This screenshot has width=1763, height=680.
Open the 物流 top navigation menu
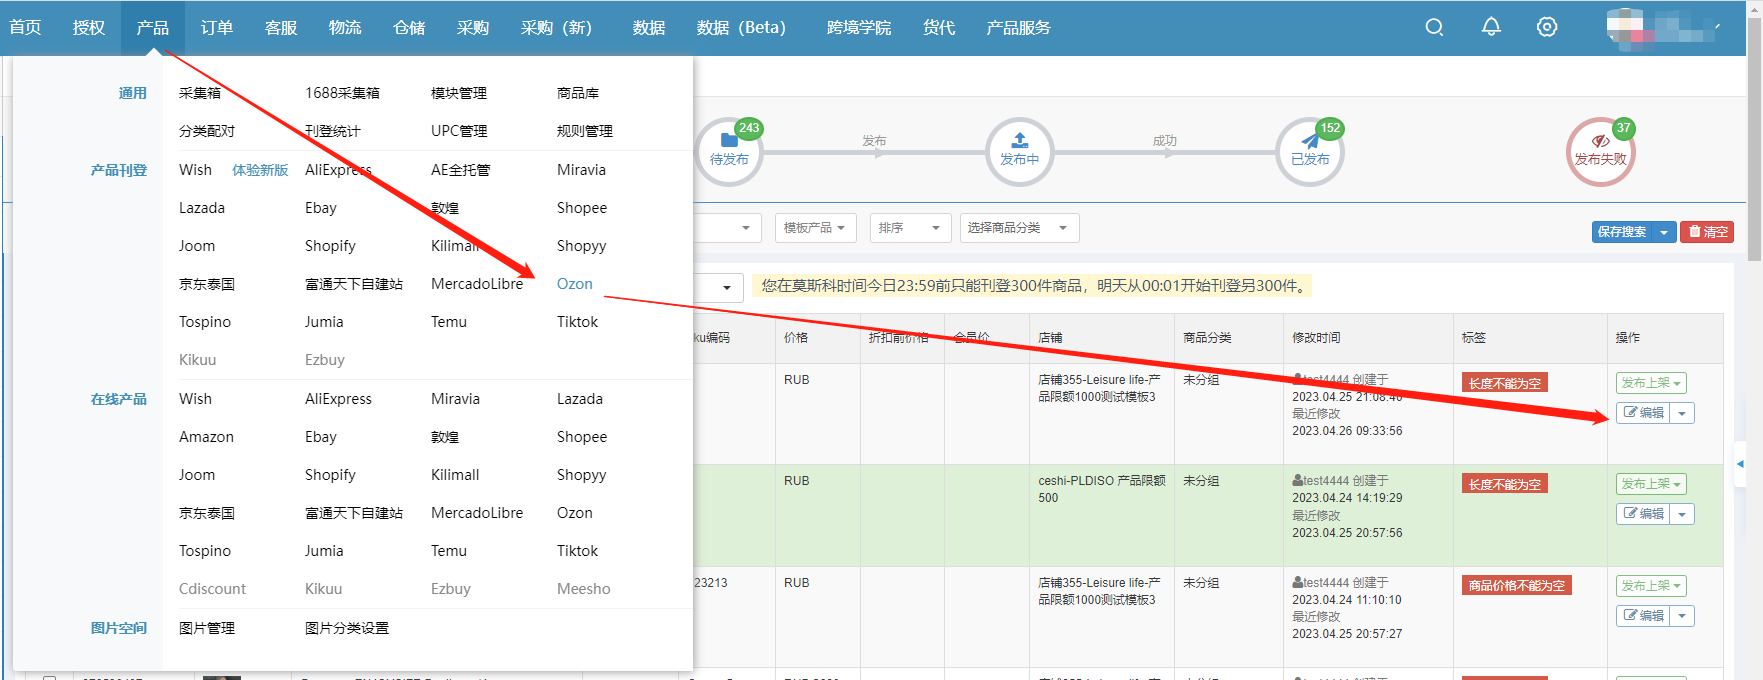tap(345, 27)
